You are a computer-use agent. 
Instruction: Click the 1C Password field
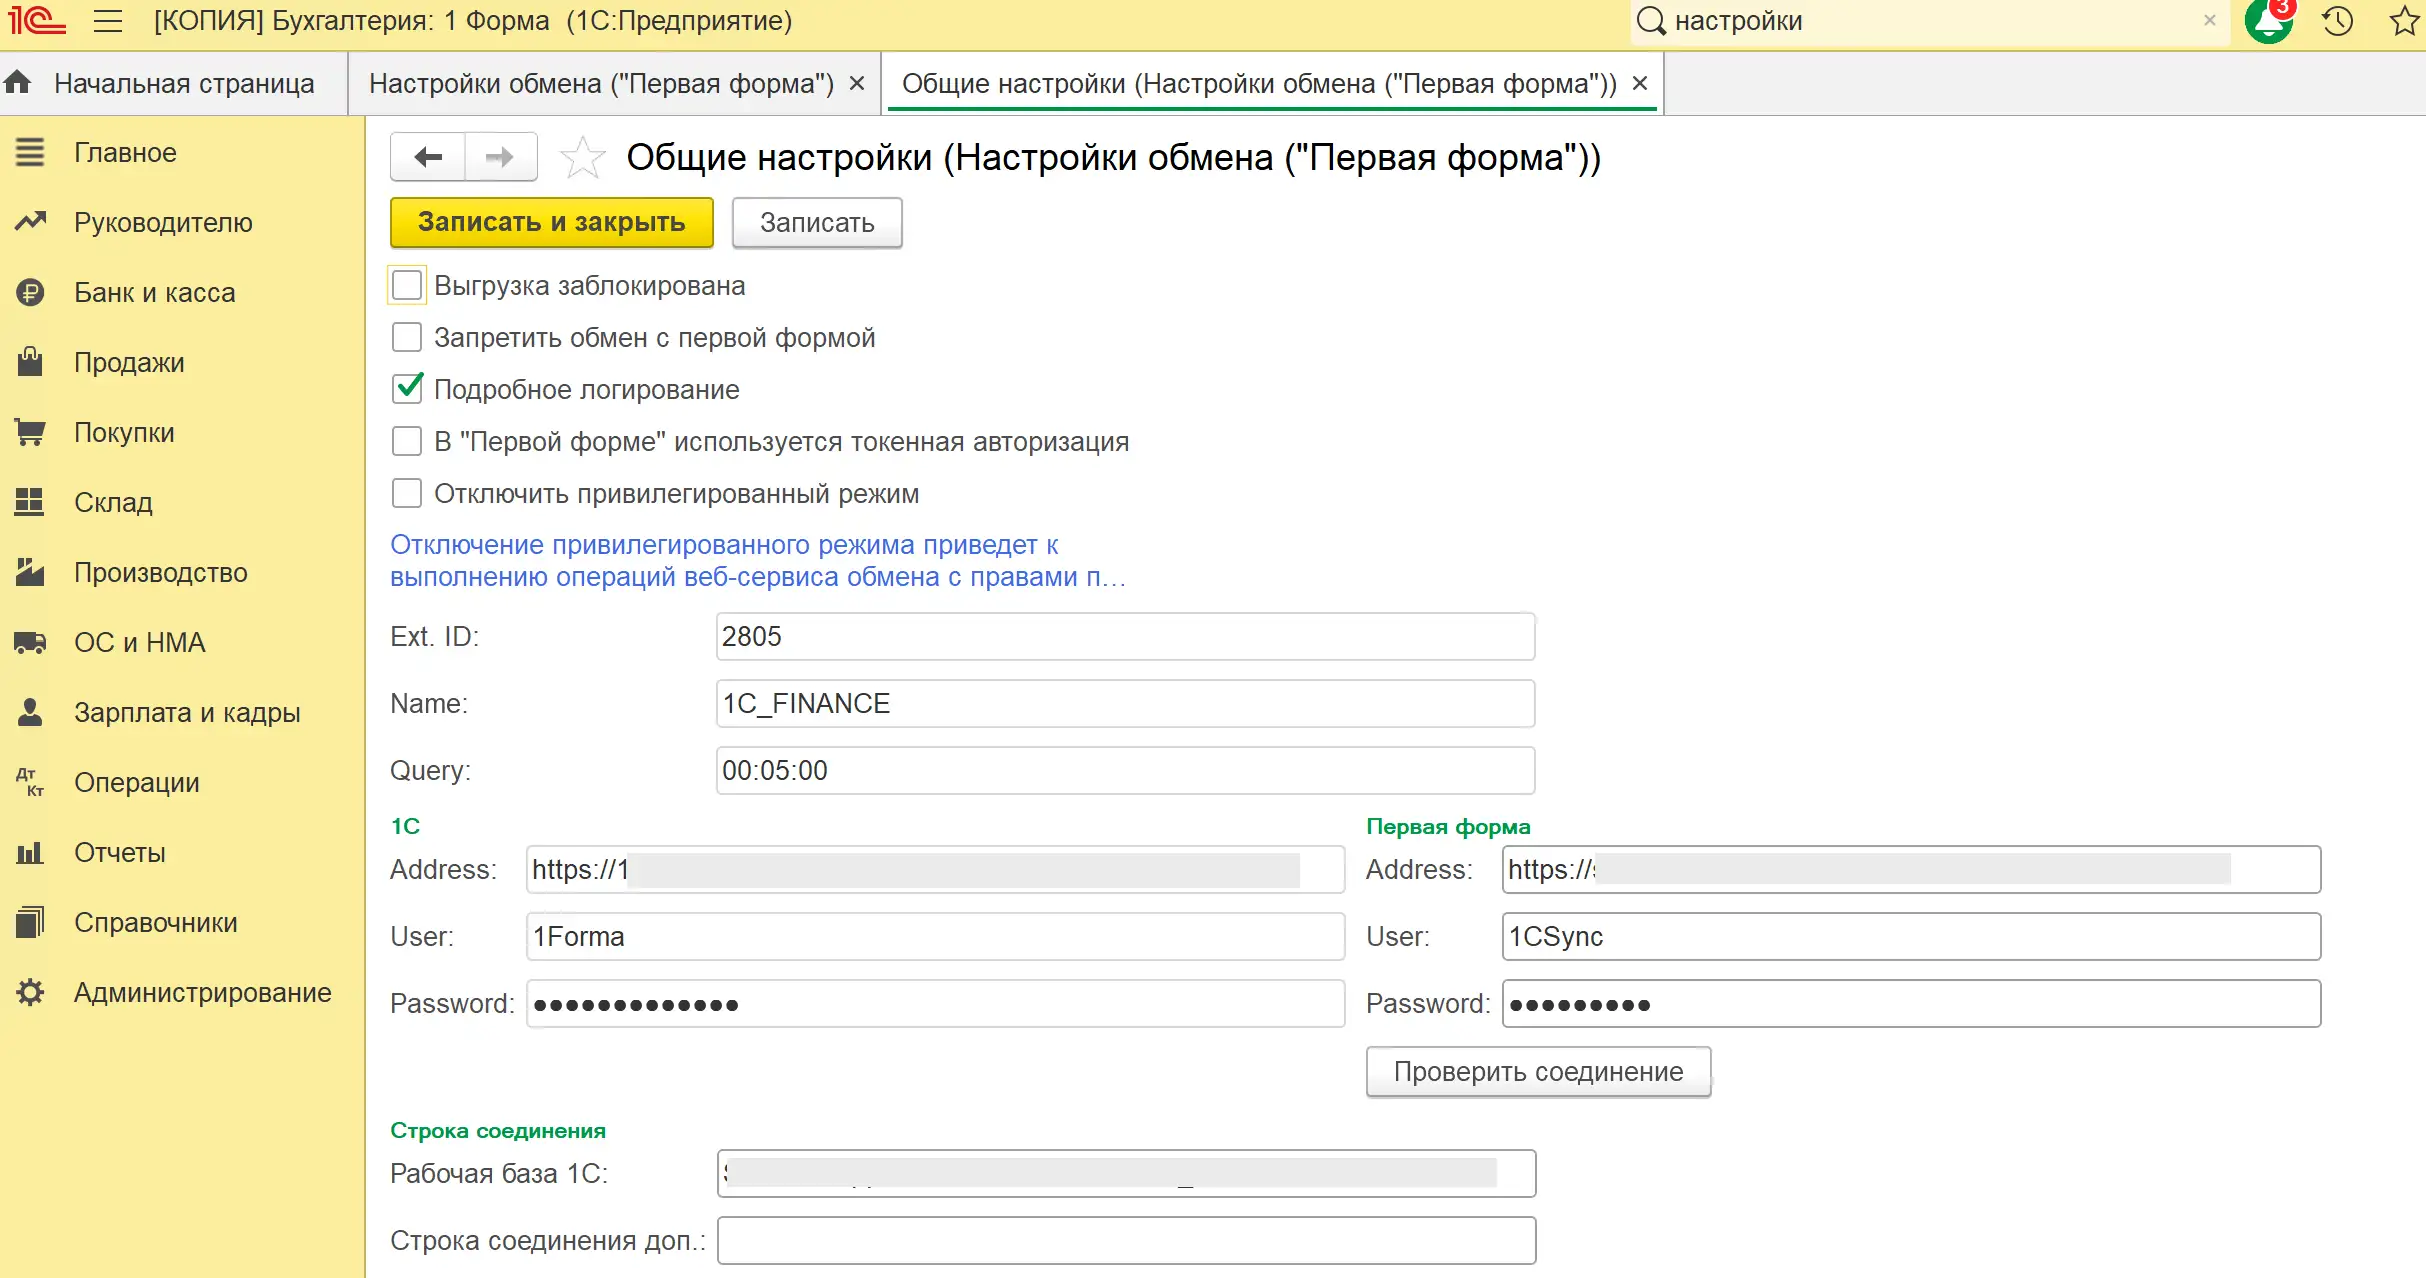(935, 1003)
